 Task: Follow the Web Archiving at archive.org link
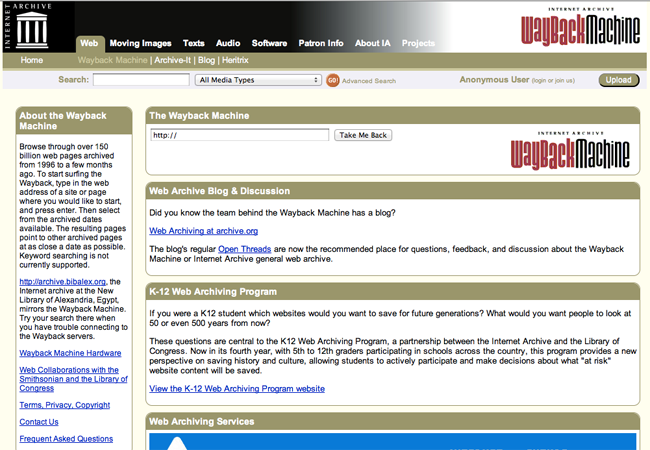pos(203,231)
